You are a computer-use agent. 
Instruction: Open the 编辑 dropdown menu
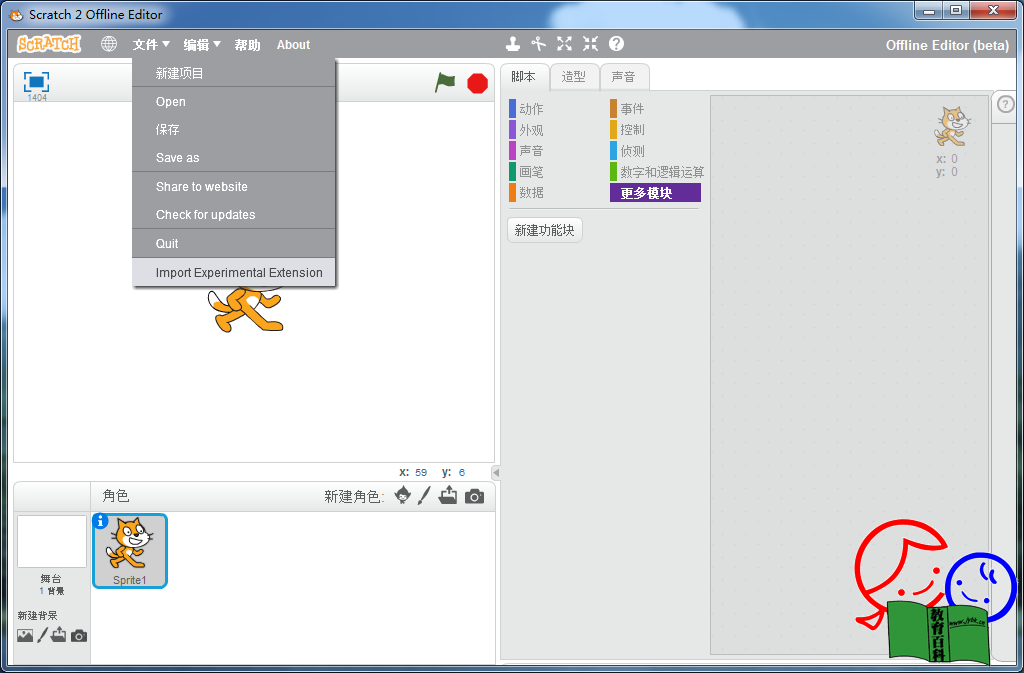pyautogui.click(x=202, y=44)
